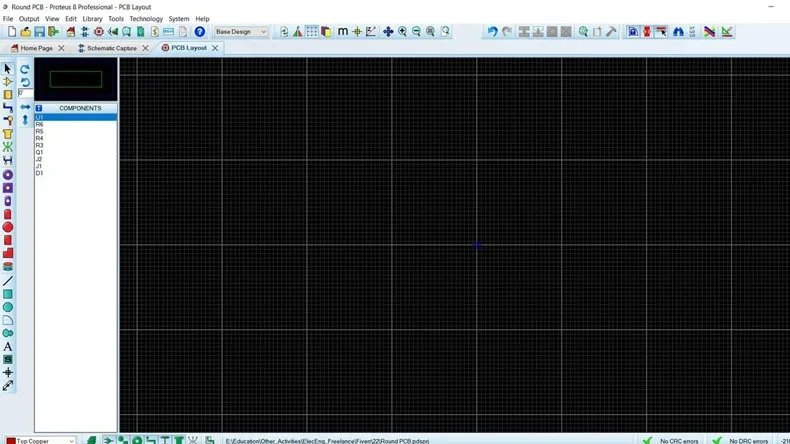Select component U1 in the list
Screen dimensions: 790x444
[76, 117]
